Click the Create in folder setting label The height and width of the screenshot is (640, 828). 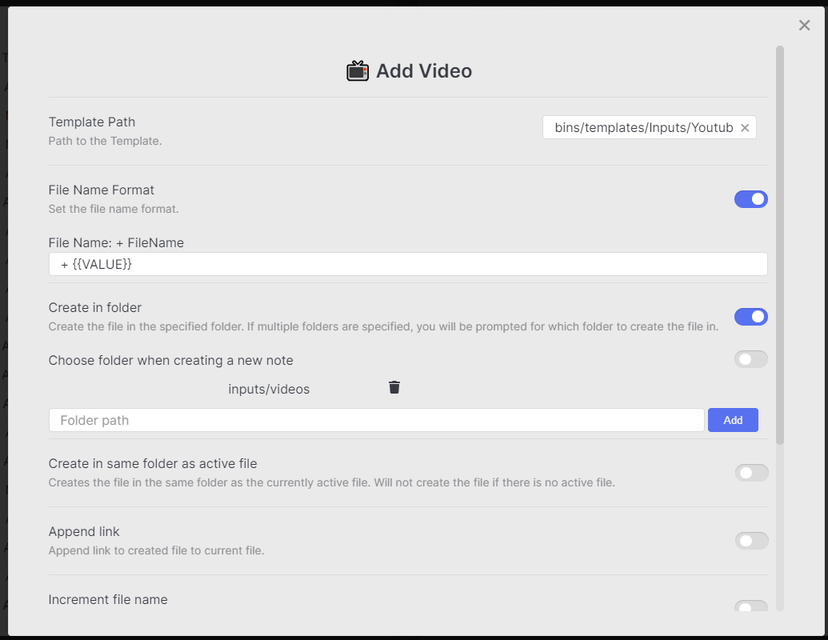click(x=95, y=308)
